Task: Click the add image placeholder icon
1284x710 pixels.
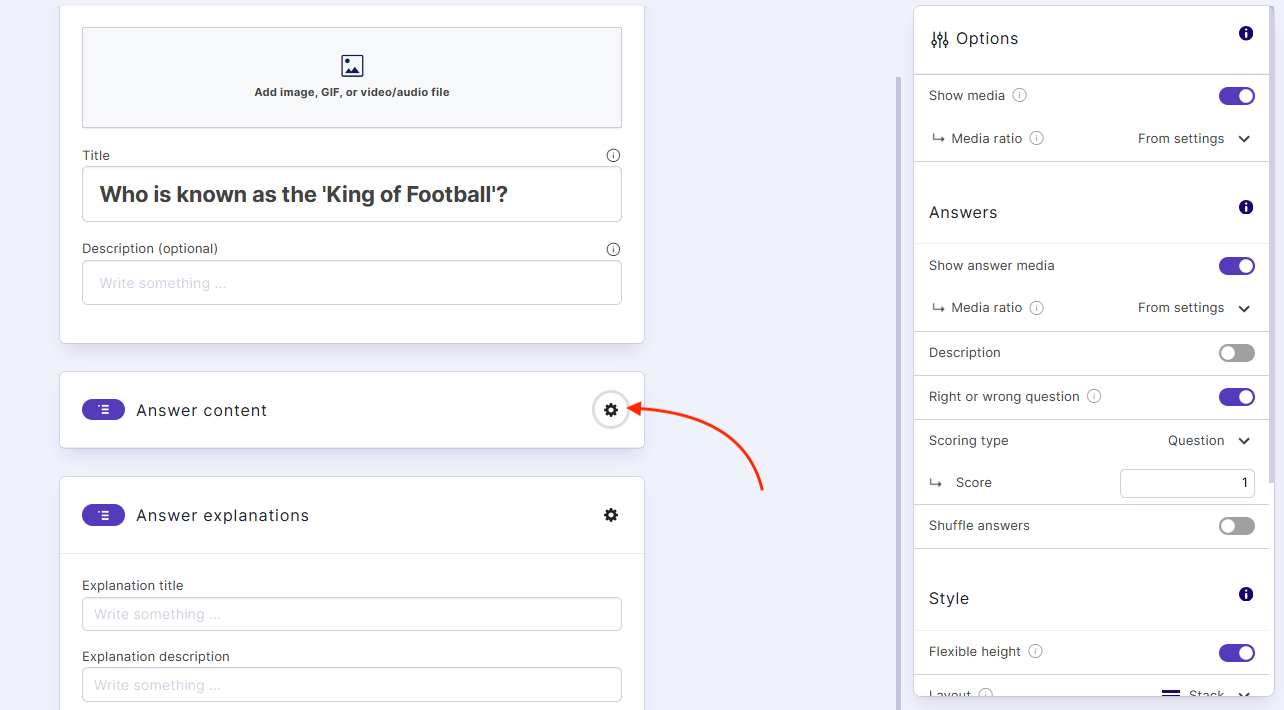Action: [x=352, y=65]
